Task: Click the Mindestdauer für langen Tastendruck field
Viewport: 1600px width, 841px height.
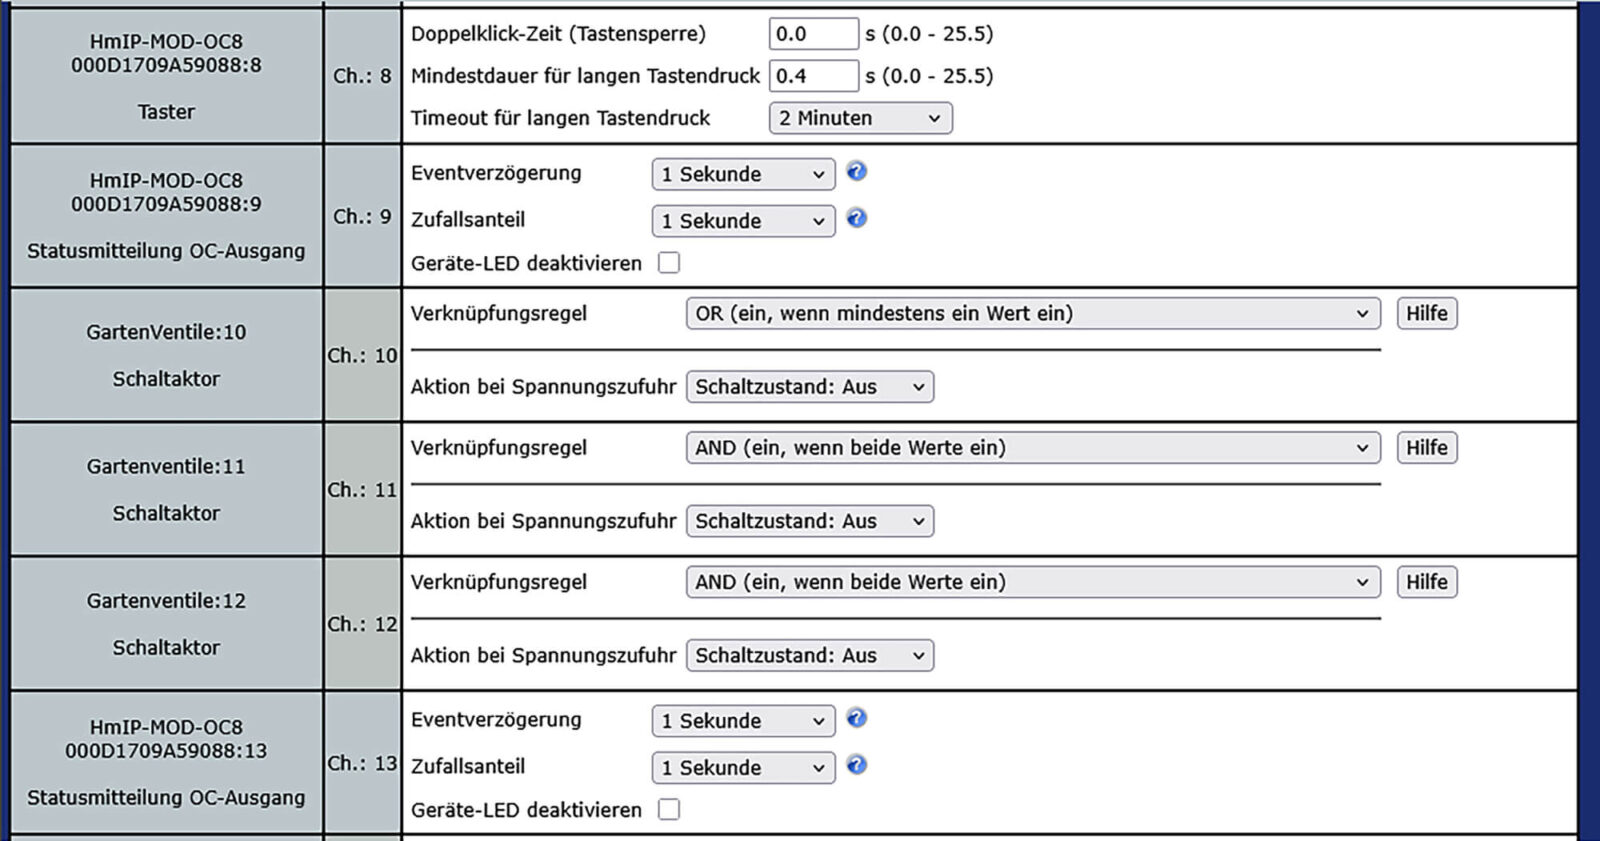Action: point(814,75)
